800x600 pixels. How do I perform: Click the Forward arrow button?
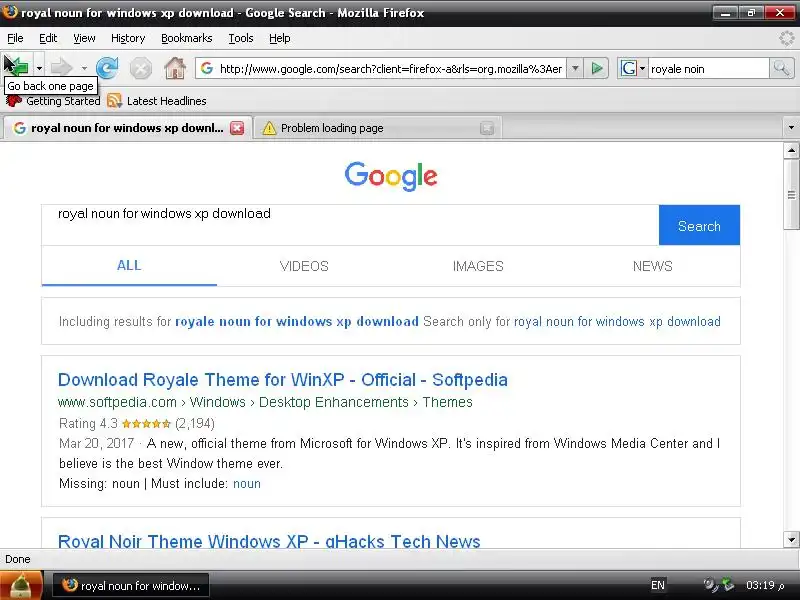pos(62,67)
